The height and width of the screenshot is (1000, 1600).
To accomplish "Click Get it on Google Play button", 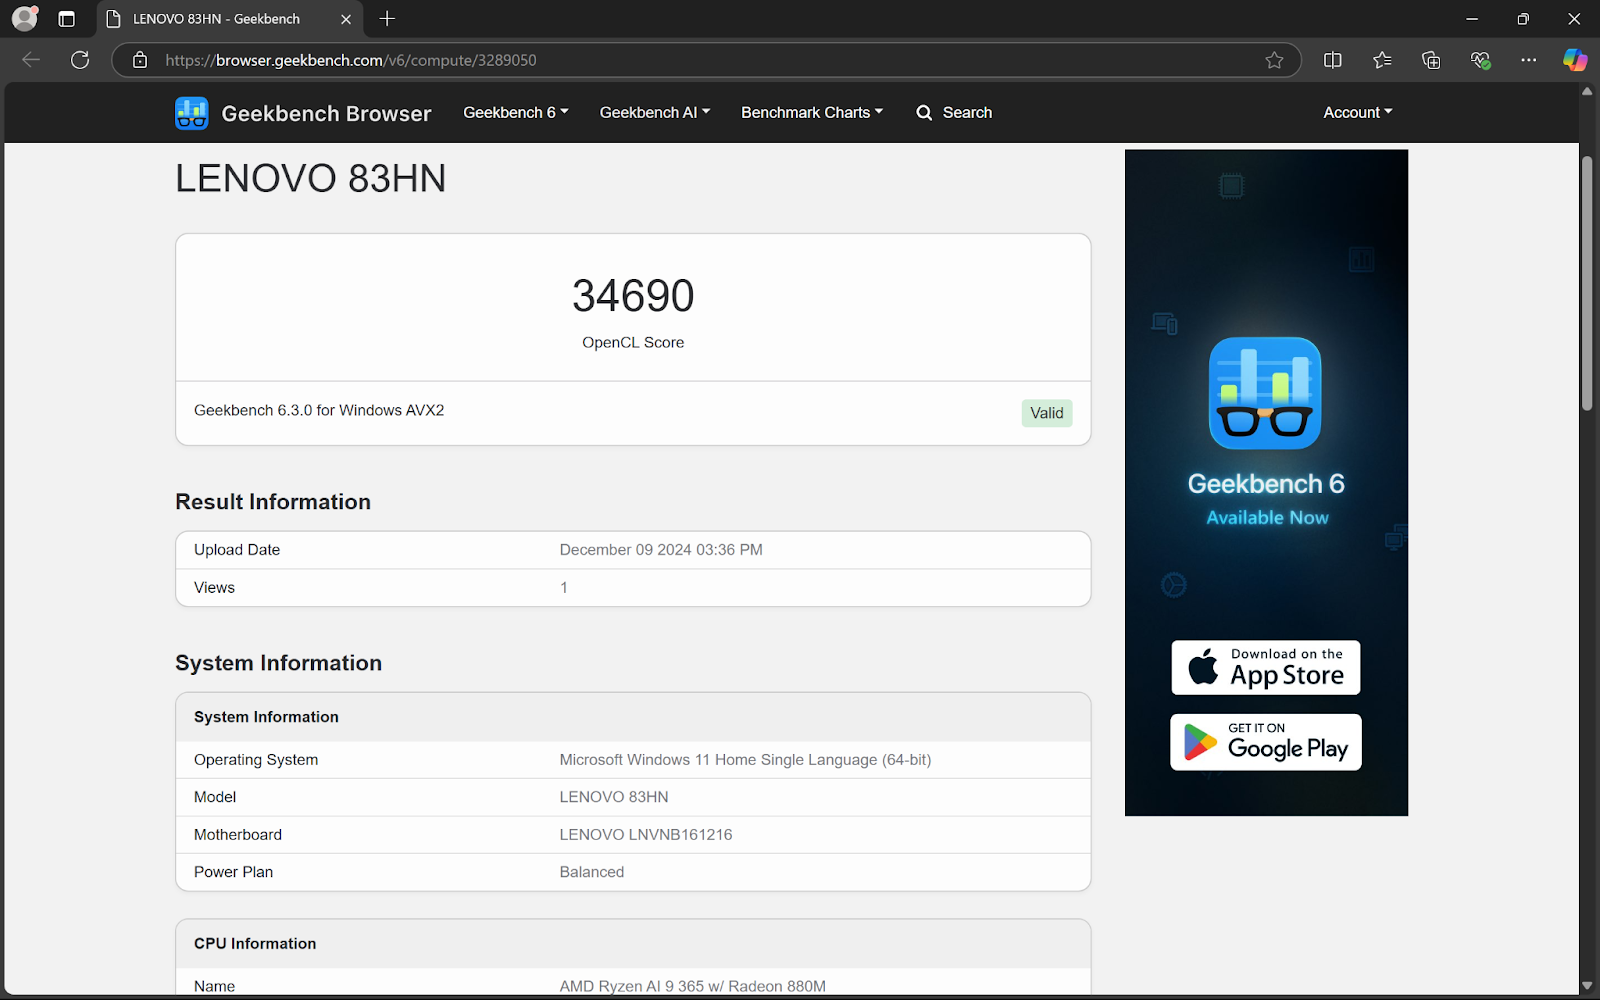I will 1266,742.
